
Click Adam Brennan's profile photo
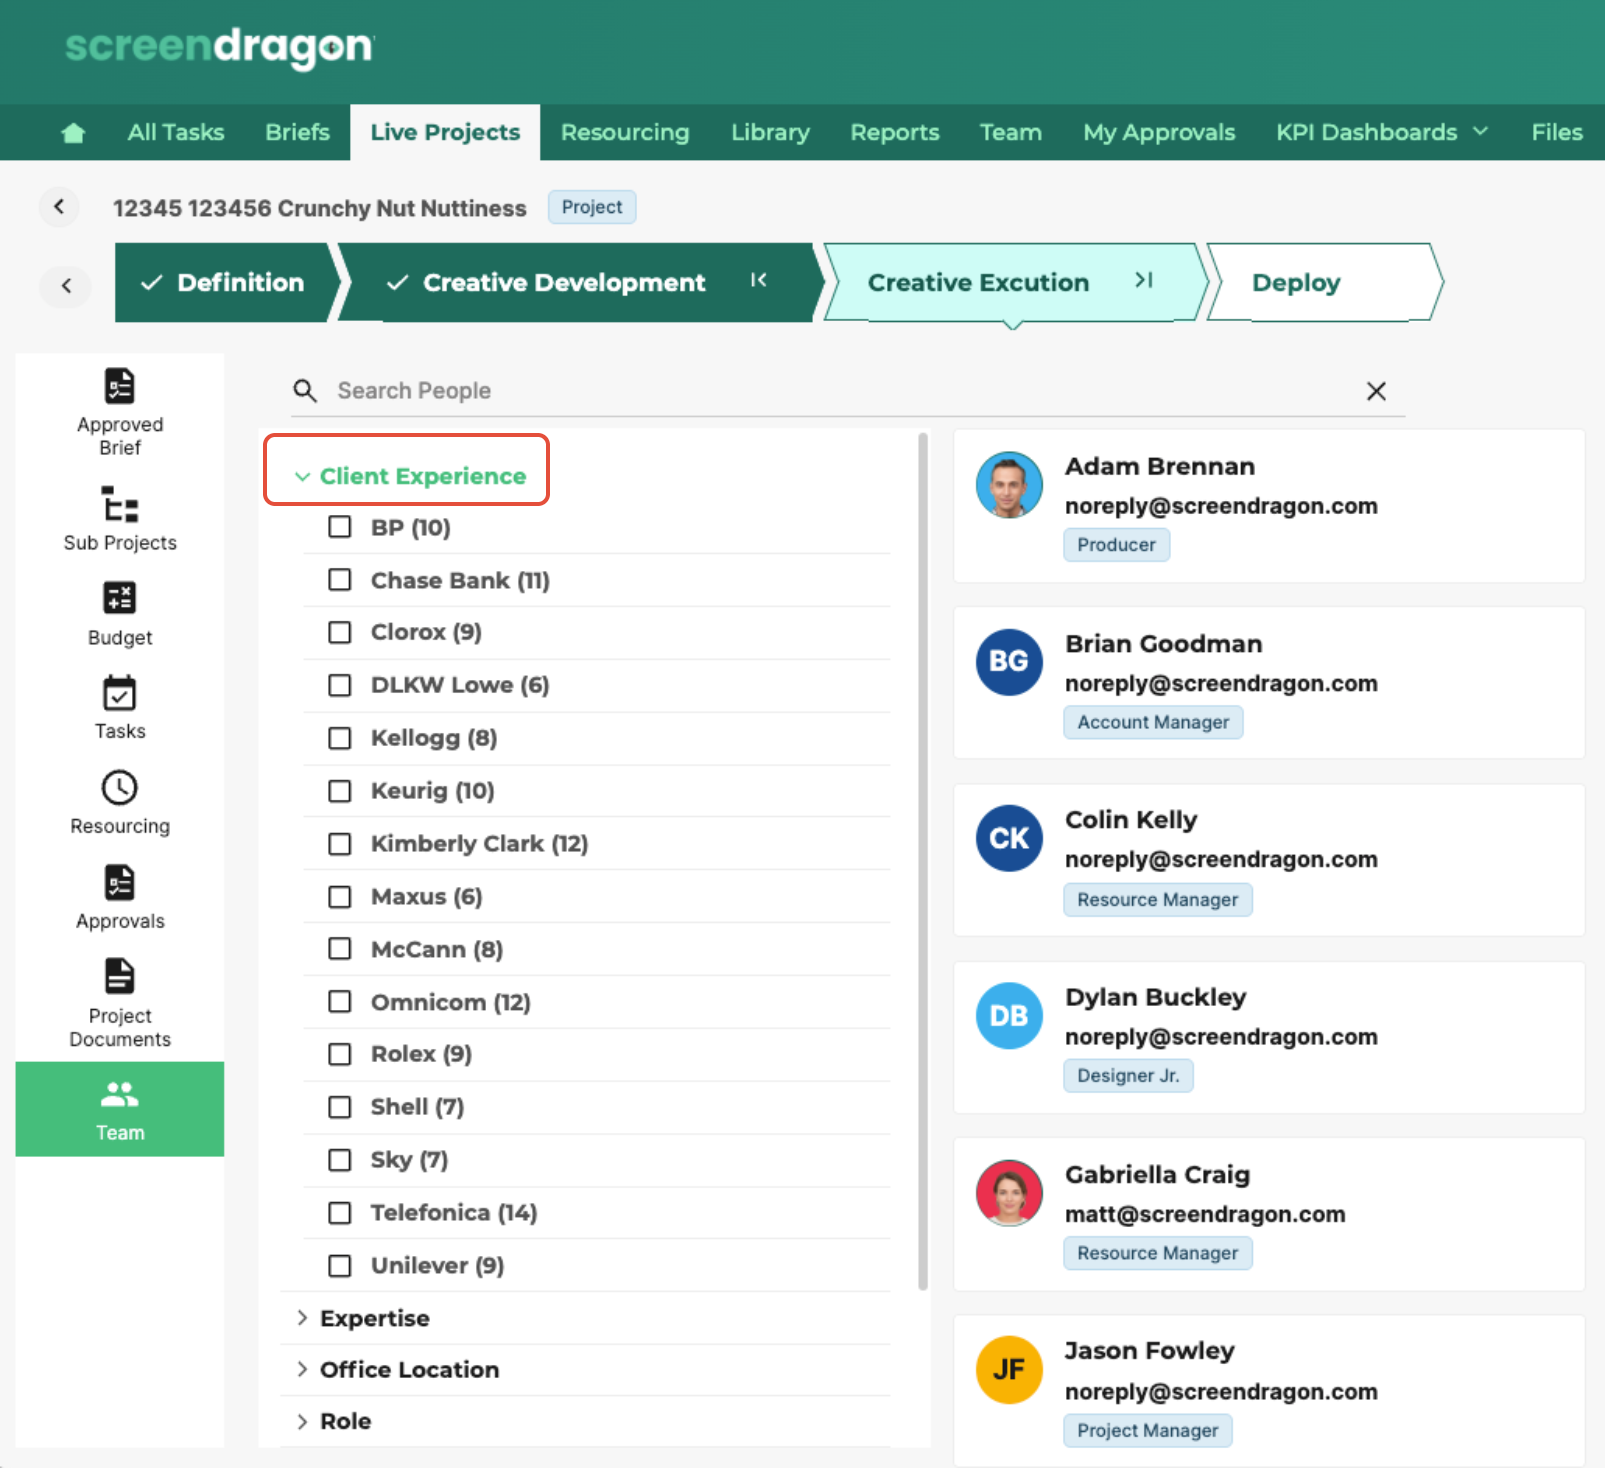(x=1009, y=485)
